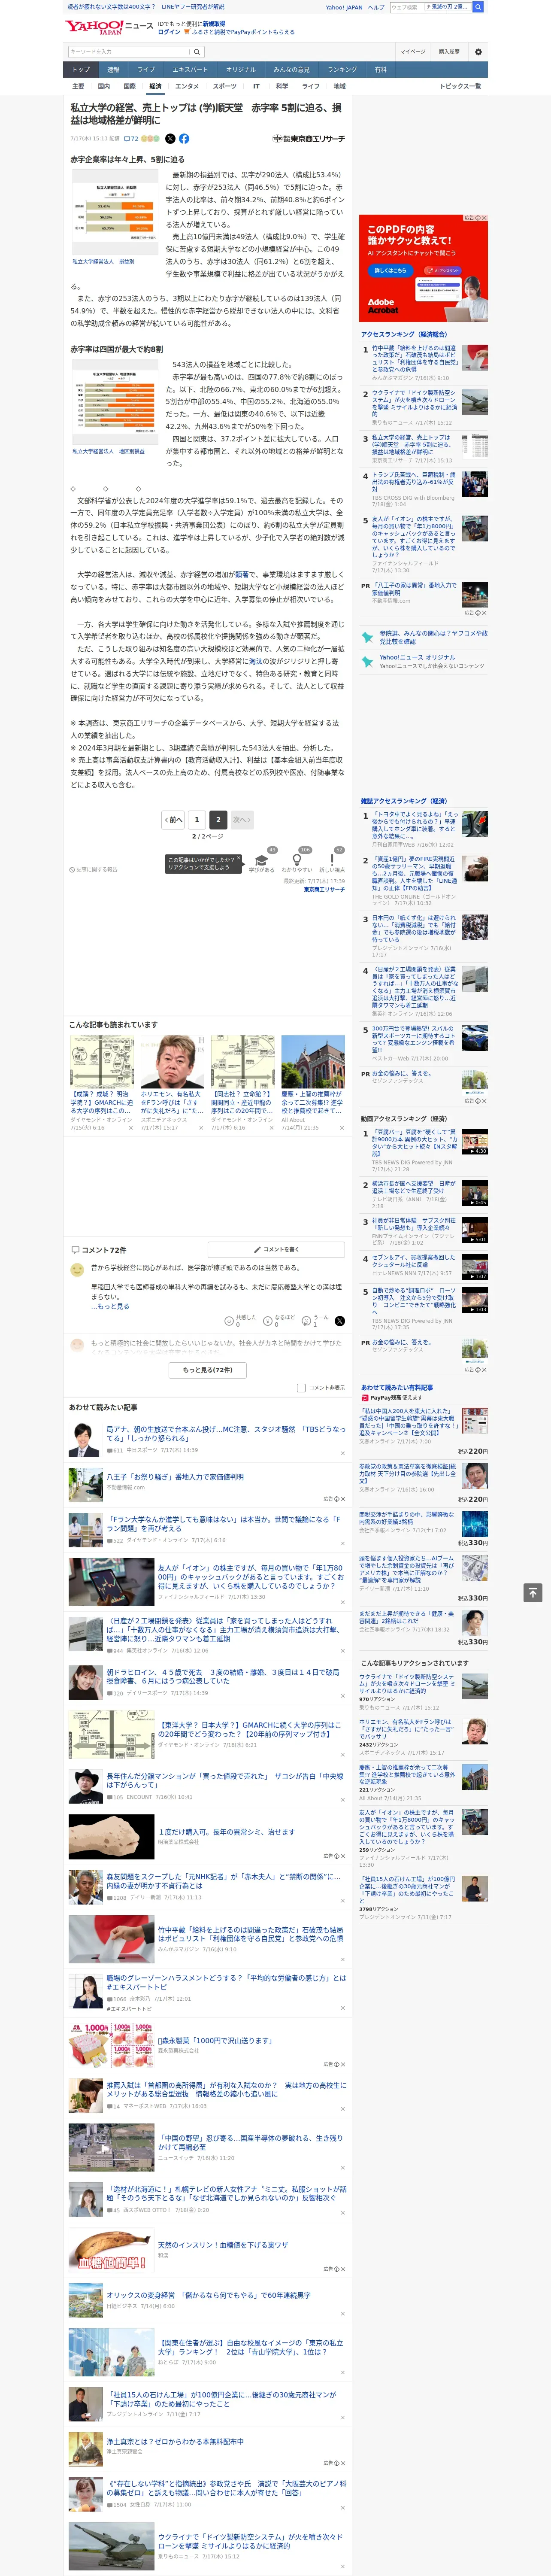Screen dimensions: 551x2576
Task: Click the コメントを書く button
Action: 276,1250
